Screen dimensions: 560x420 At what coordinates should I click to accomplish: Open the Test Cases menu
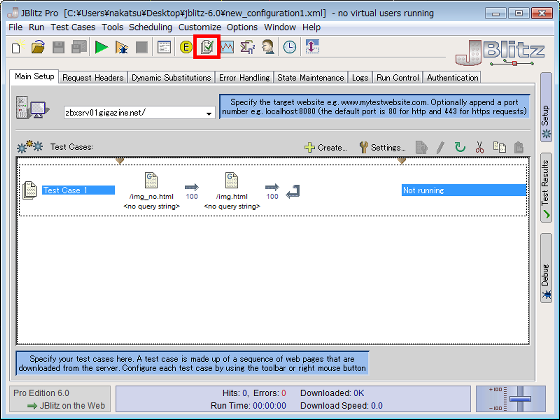[73, 27]
